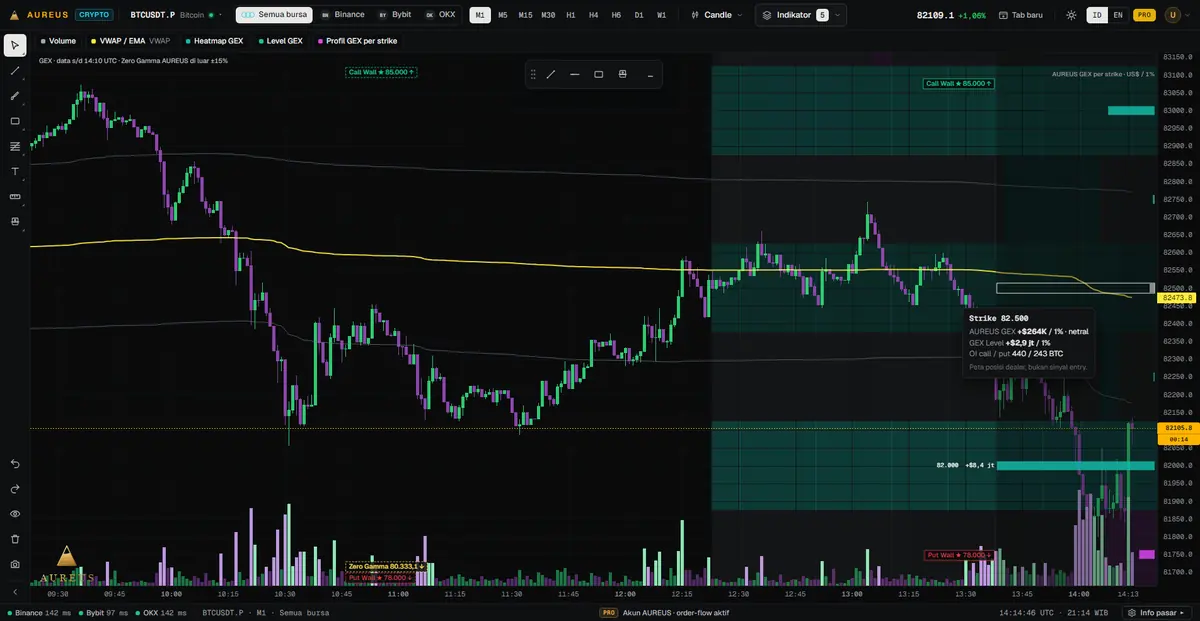Select the M15 timeframe
Screen dimensions: 1200x621
point(525,15)
